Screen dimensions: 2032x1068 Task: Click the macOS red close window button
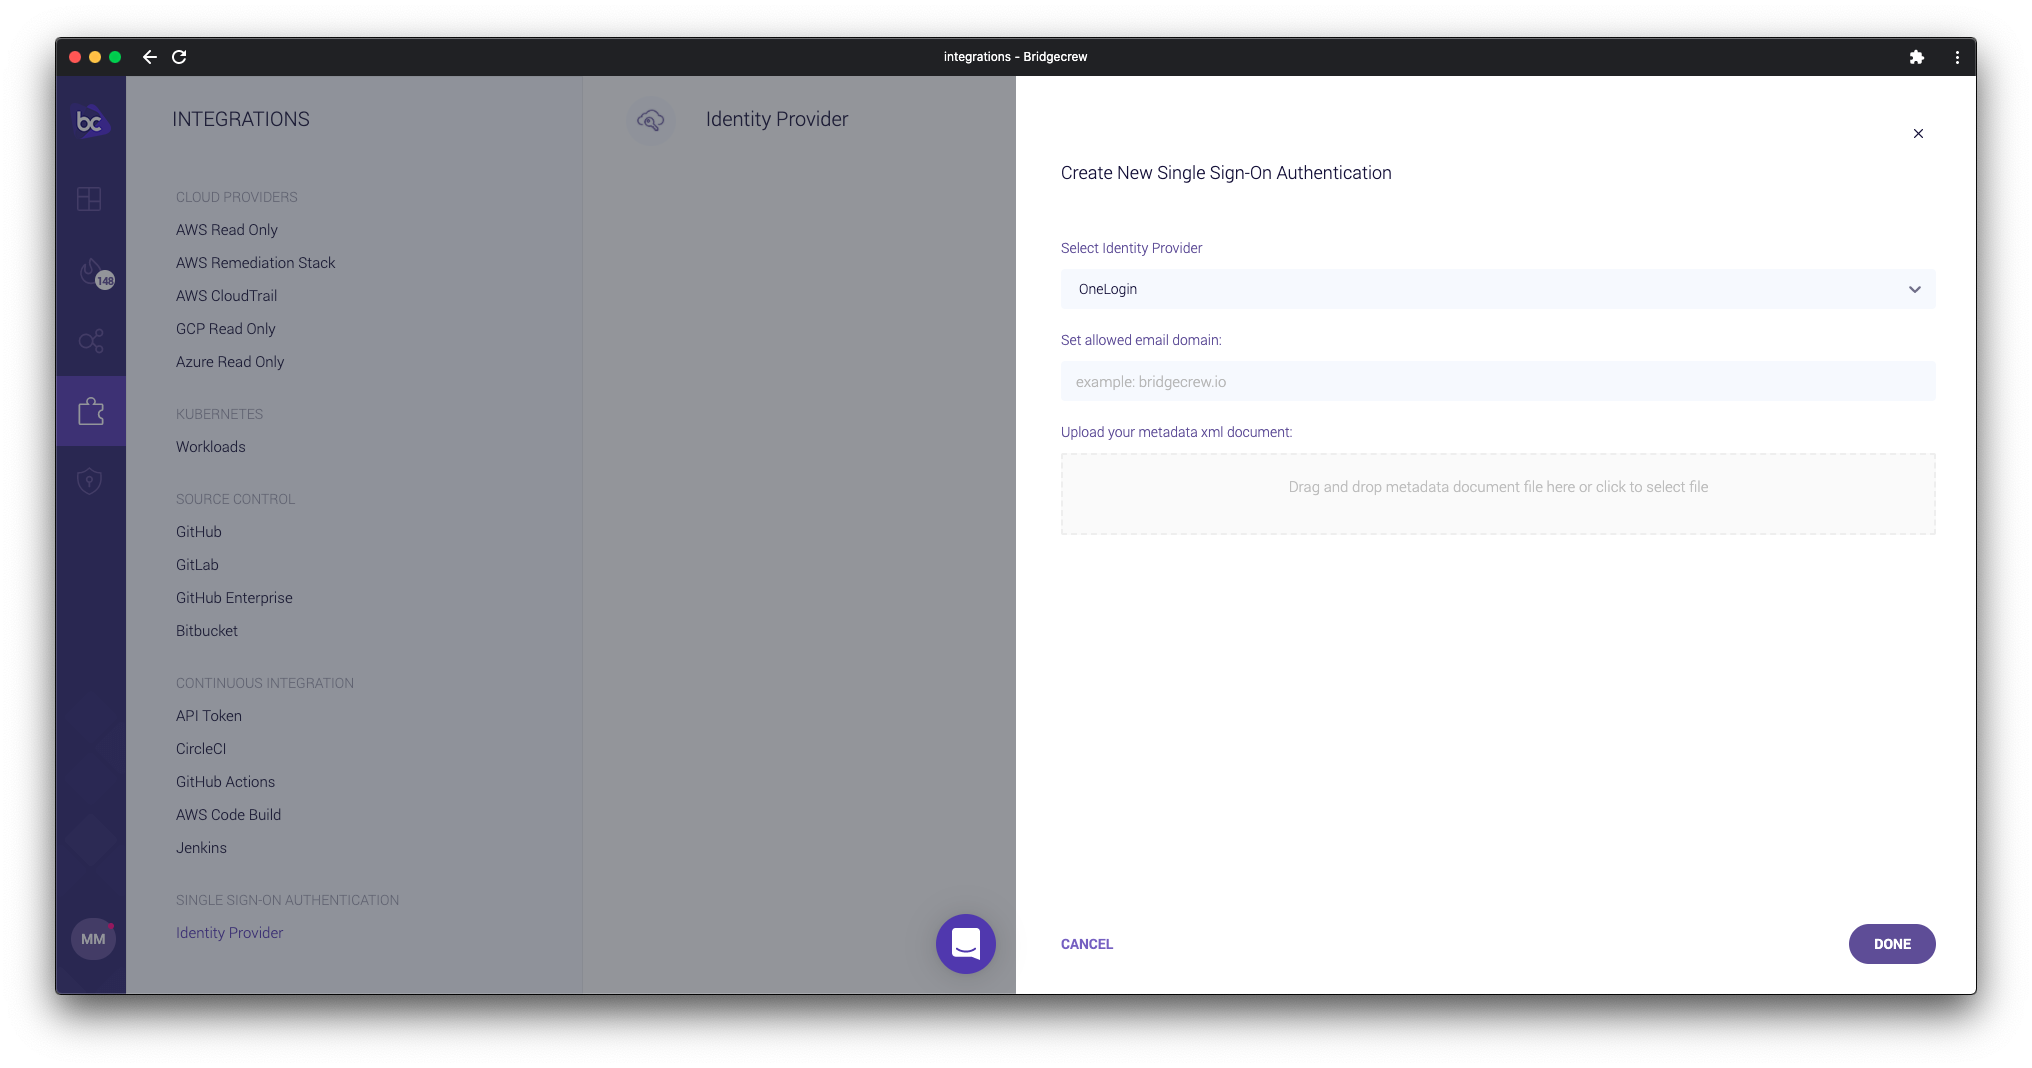(x=75, y=57)
